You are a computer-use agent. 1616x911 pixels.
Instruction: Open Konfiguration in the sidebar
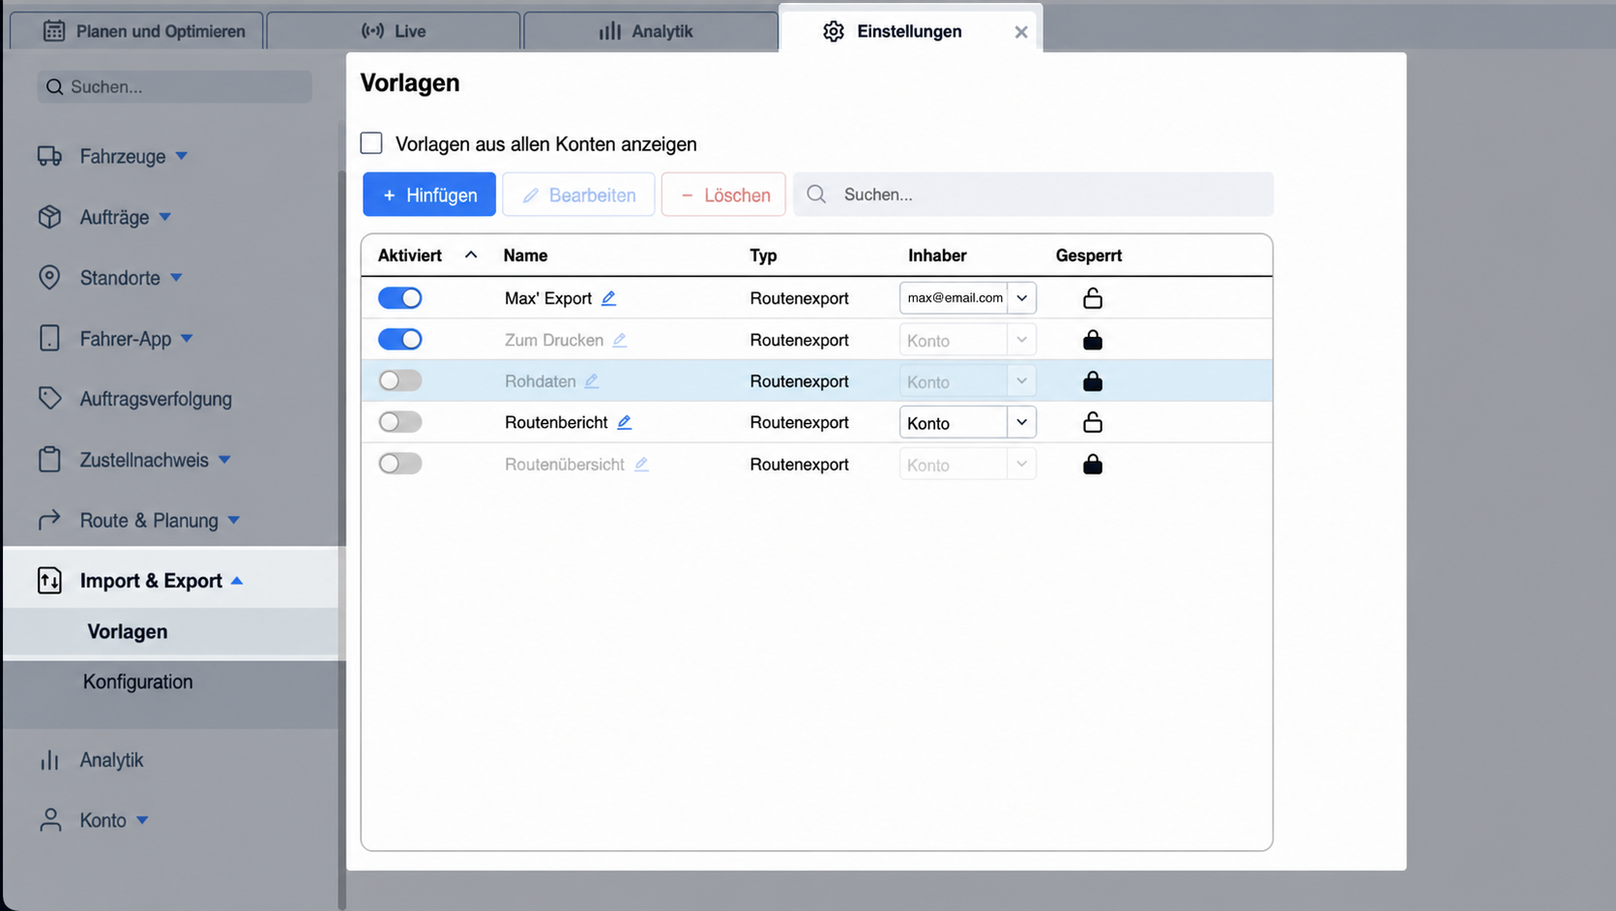coord(138,682)
